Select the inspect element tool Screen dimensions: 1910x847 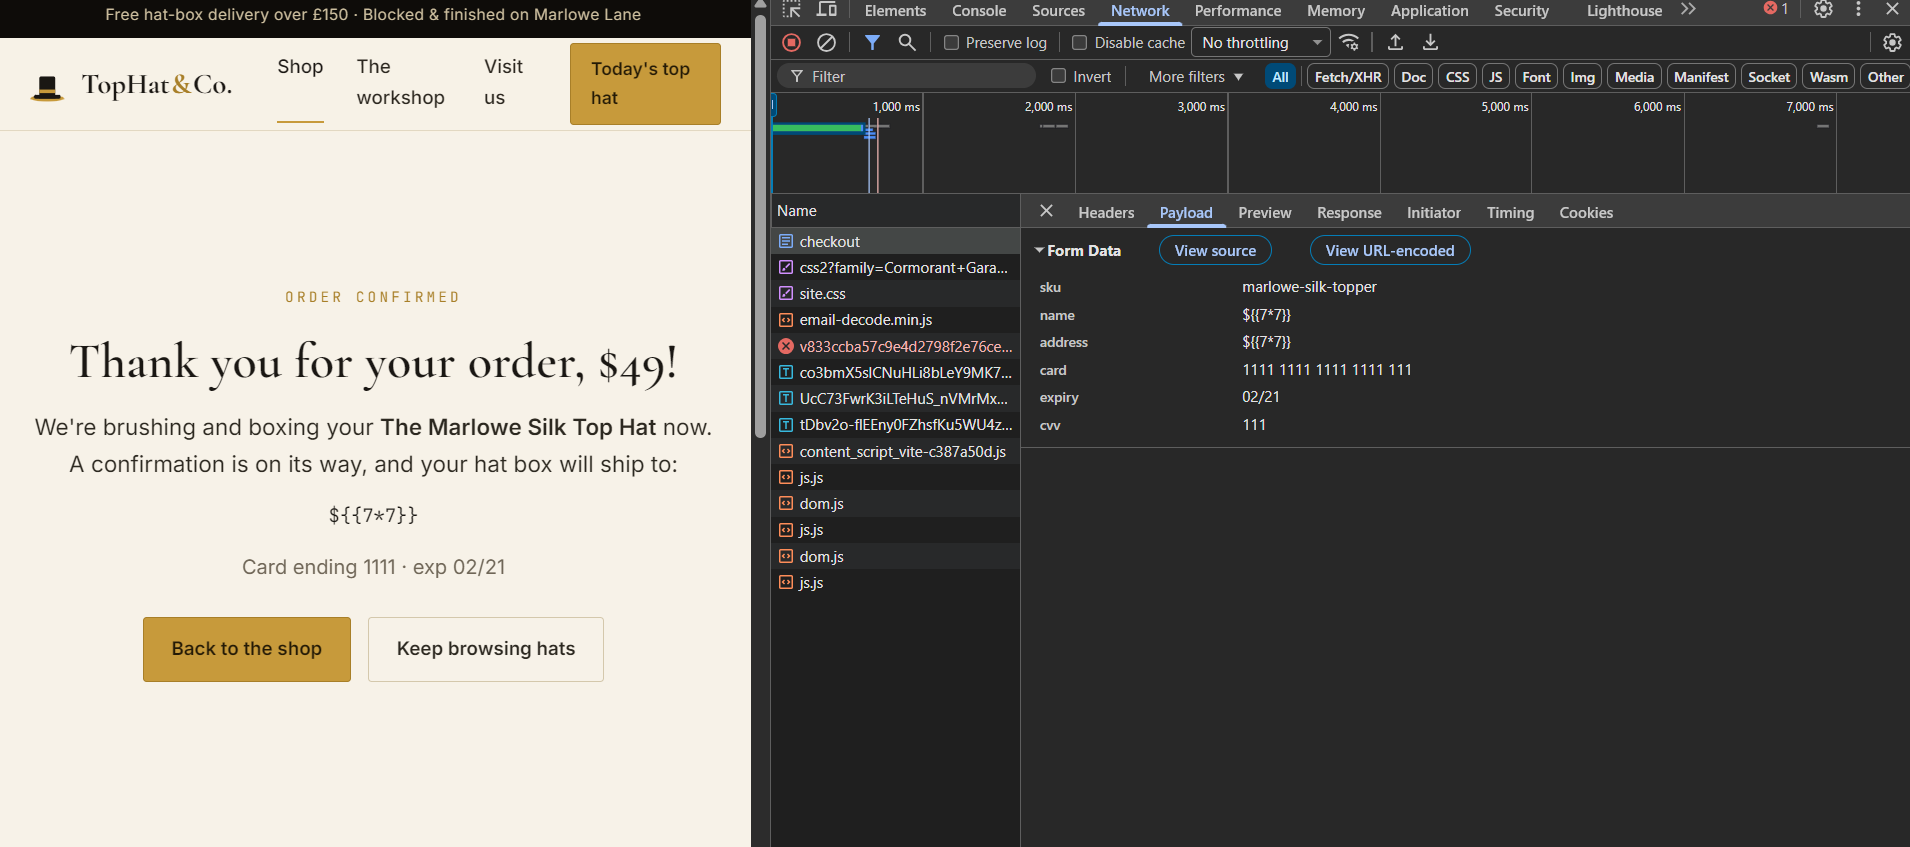[792, 10]
